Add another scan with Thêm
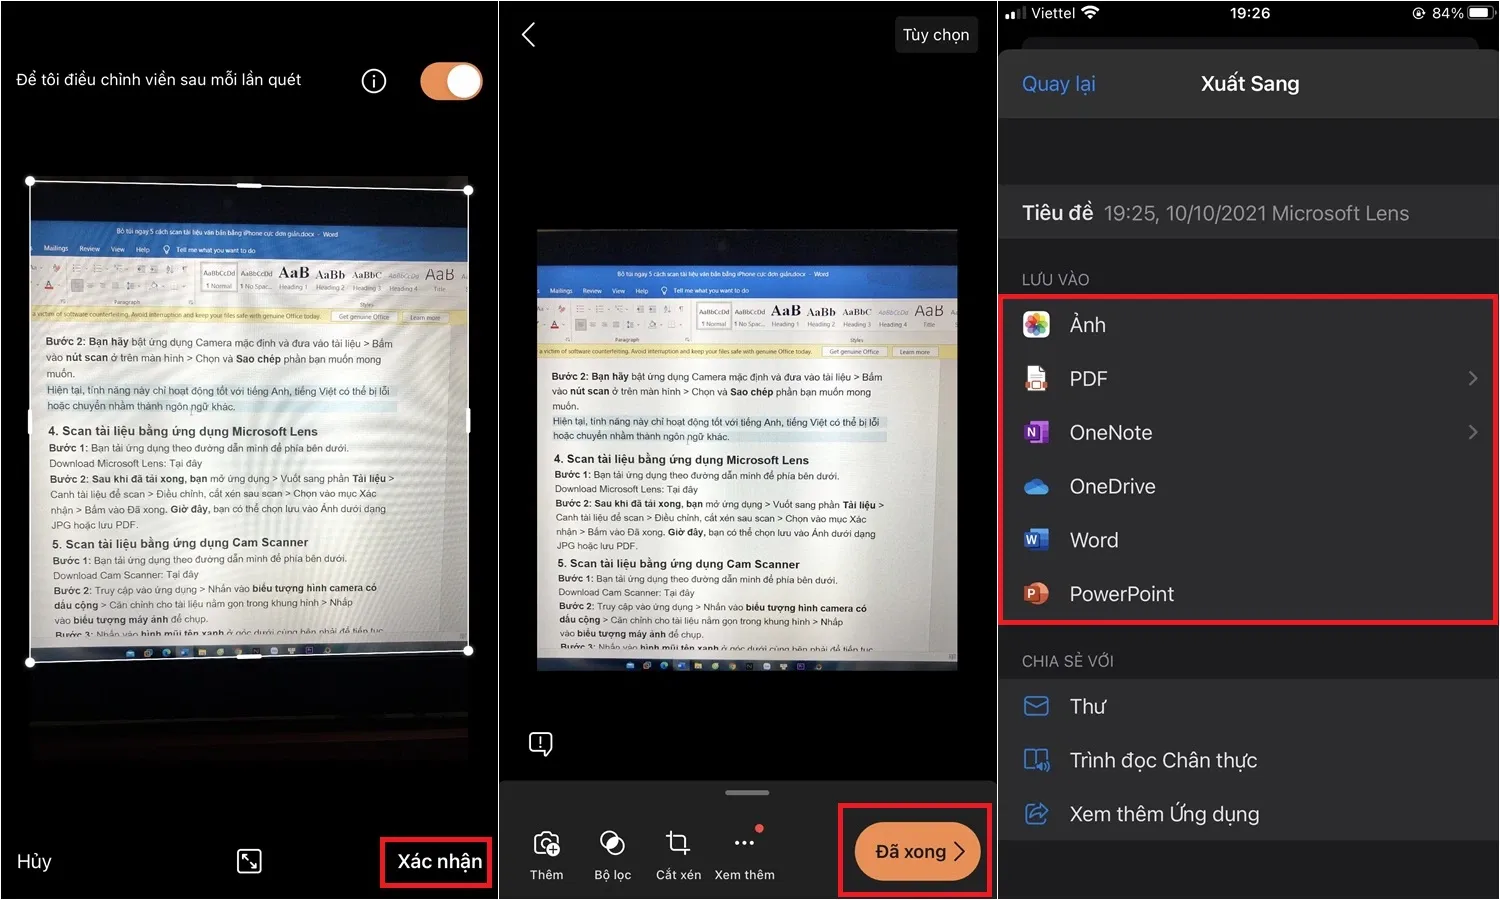This screenshot has height=900, width=1500. point(547,855)
